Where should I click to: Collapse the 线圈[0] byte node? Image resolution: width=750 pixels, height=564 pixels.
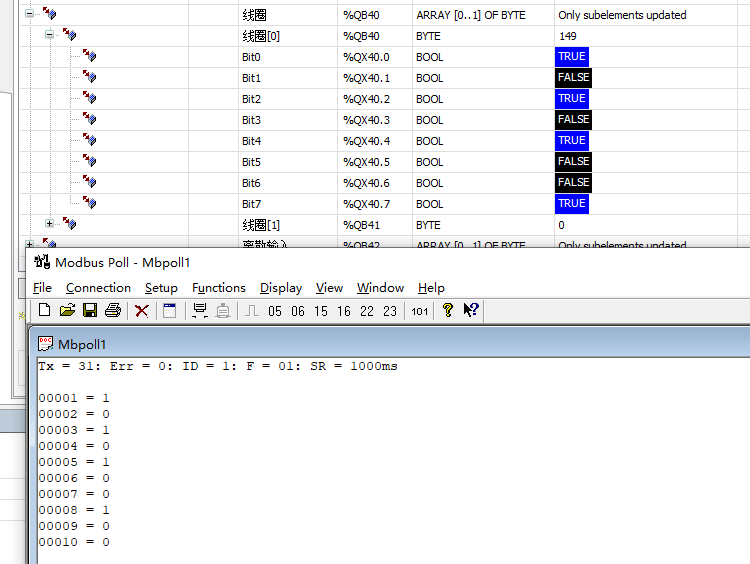tap(49, 34)
